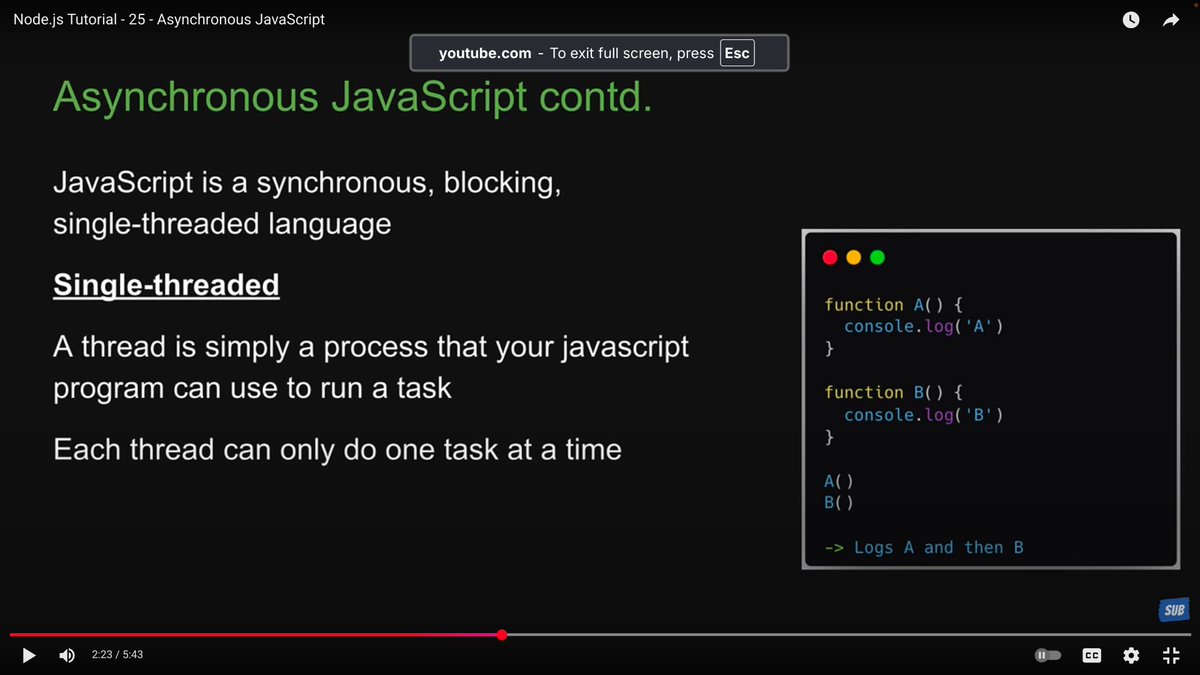Viewport: 1200px width, 675px height.
Task: Click the '-> Logs A and then B' text
Action: (x=923, y=547)
